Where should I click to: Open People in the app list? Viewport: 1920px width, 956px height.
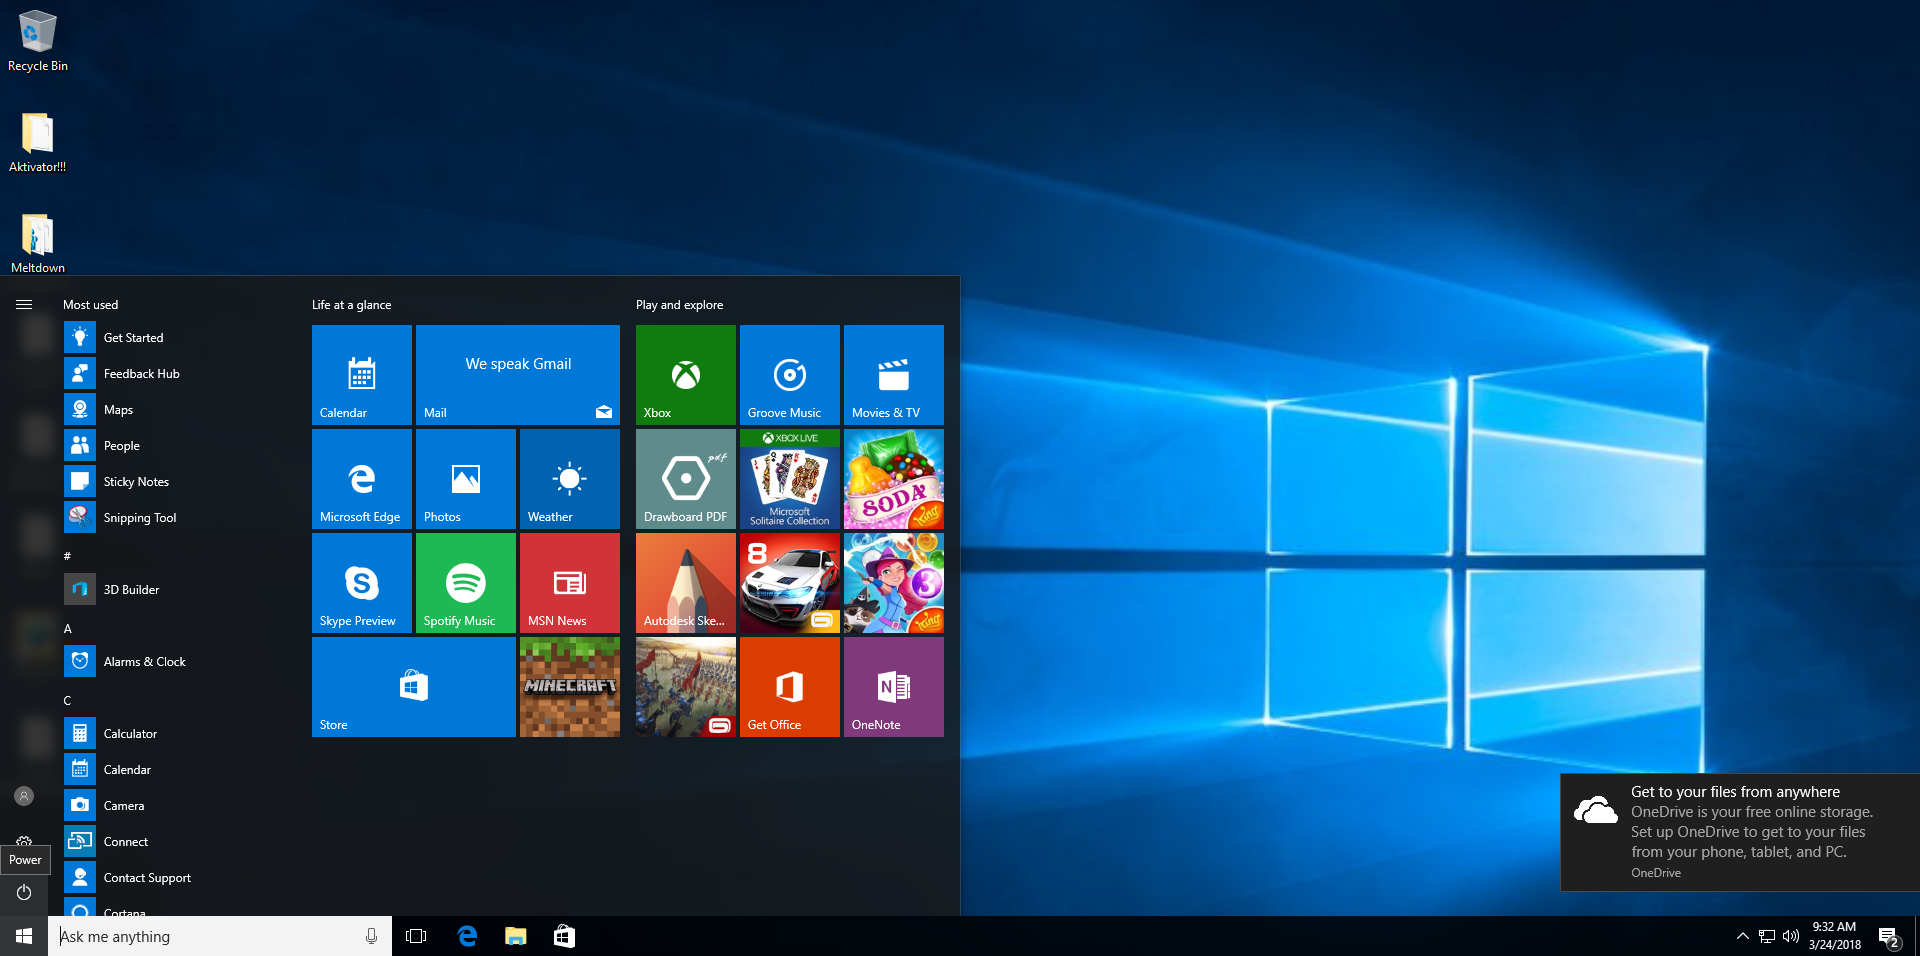coord(176,446)
